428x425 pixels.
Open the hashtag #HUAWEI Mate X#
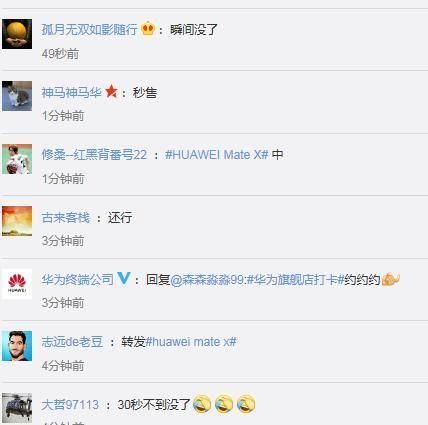(x=217, y=155)
